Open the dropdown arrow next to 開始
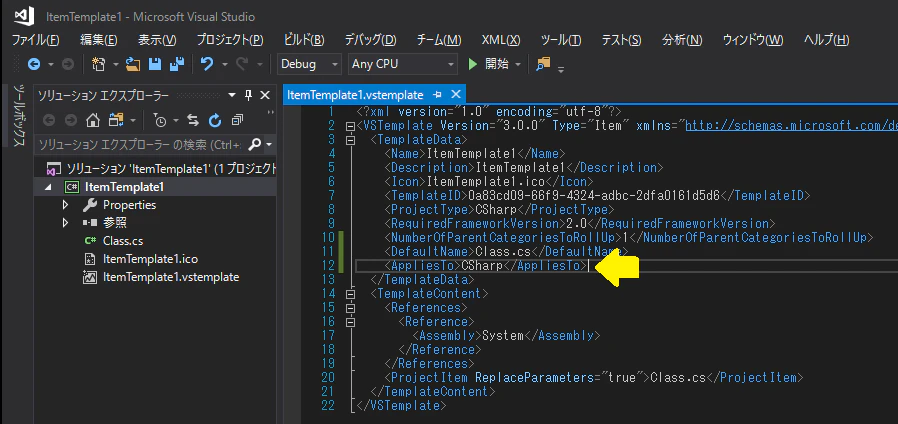 tap(518, 65)
